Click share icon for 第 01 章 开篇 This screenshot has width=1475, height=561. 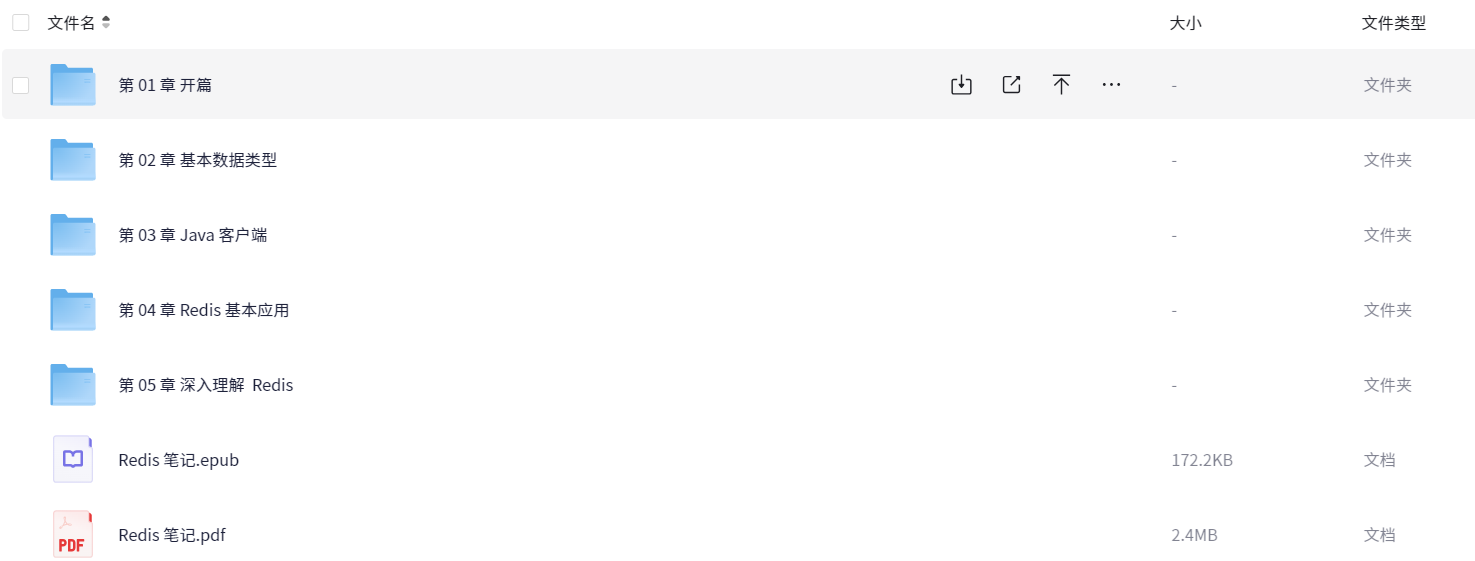pyautogui.click(x=1011, y=85)
